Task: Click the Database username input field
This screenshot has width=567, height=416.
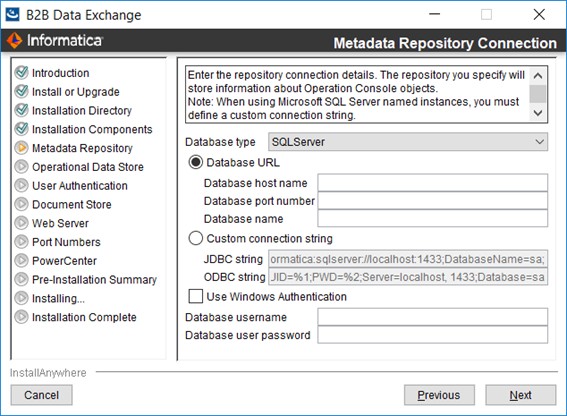Action: (x=433, y=317)
